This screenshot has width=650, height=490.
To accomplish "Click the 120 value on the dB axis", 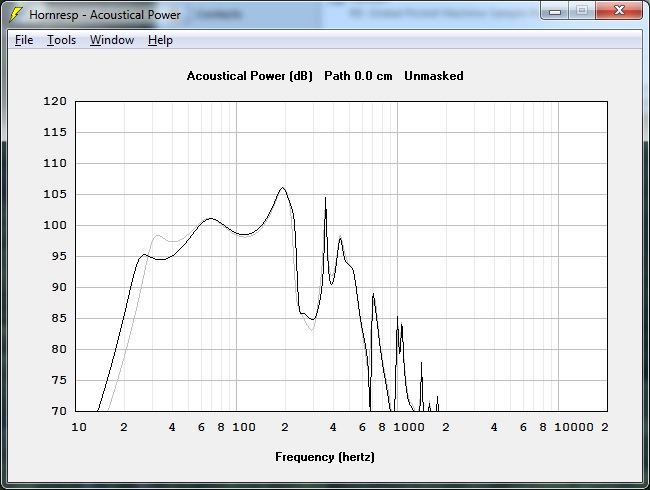I will point(55,101).
